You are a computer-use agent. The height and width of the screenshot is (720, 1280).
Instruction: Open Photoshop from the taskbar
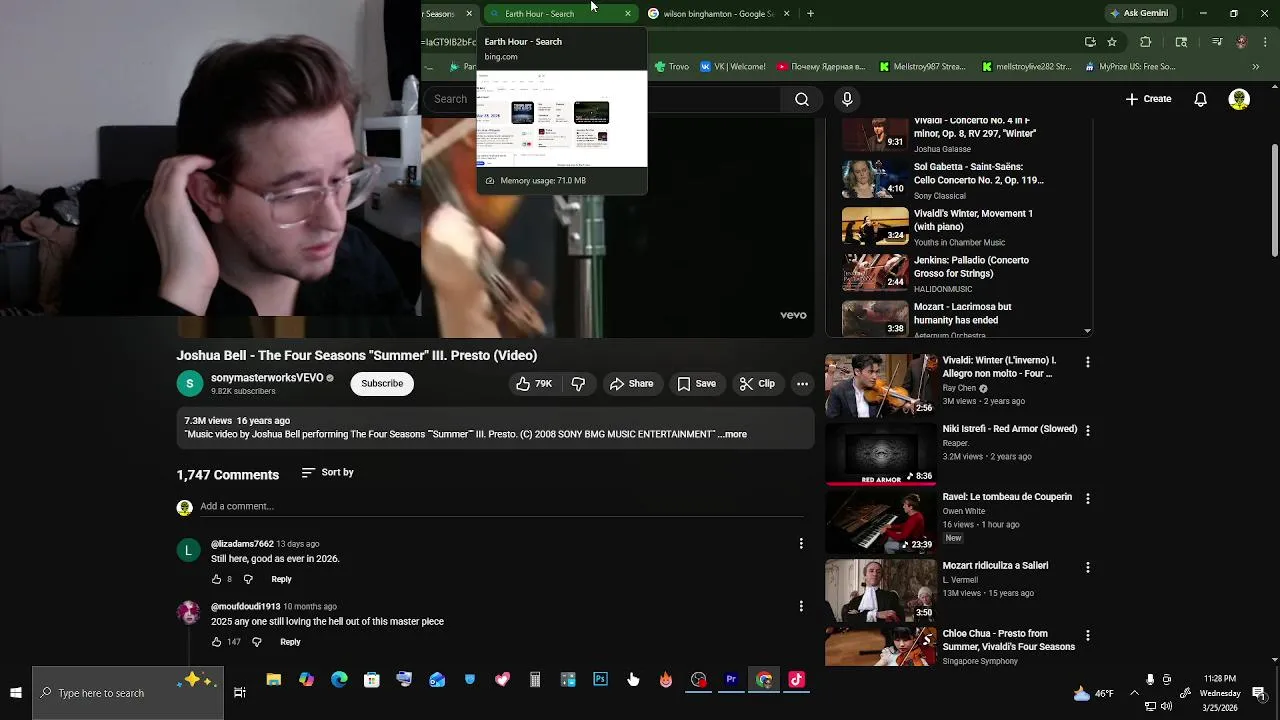coord(600,680)
